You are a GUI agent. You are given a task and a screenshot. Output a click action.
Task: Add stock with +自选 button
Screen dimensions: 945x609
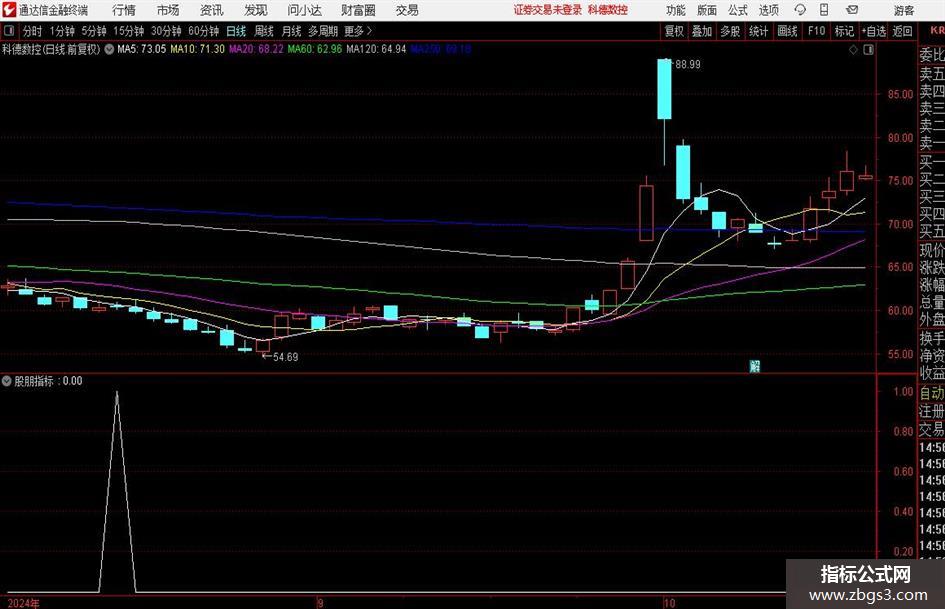873,31
